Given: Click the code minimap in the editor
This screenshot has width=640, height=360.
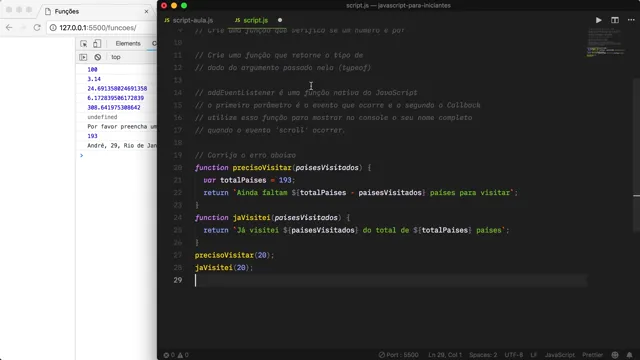Looking at the screenshot, I should 606,42.
